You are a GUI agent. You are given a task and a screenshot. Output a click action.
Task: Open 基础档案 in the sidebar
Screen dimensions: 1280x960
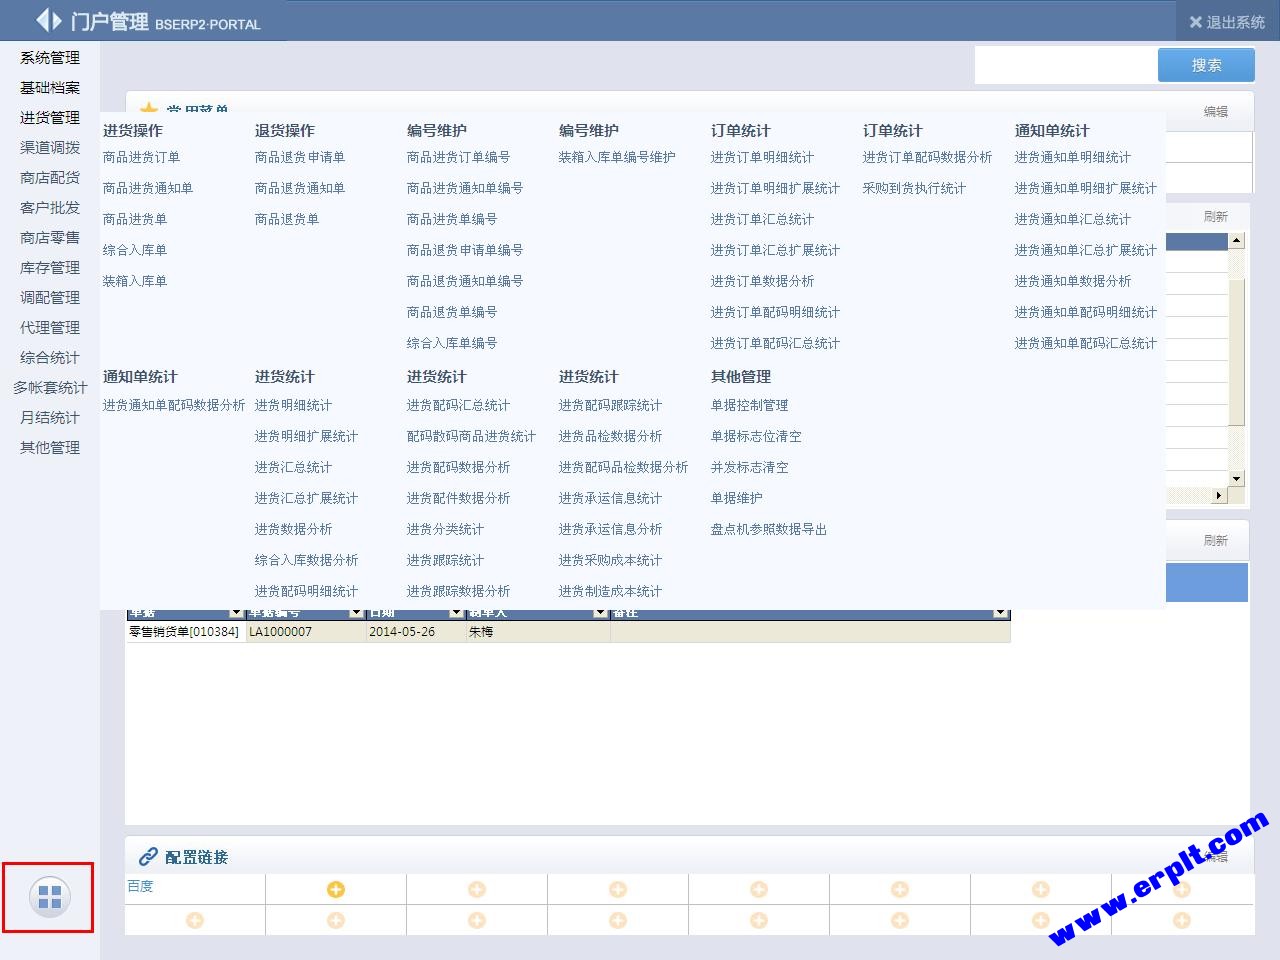(x=50, y=88)
